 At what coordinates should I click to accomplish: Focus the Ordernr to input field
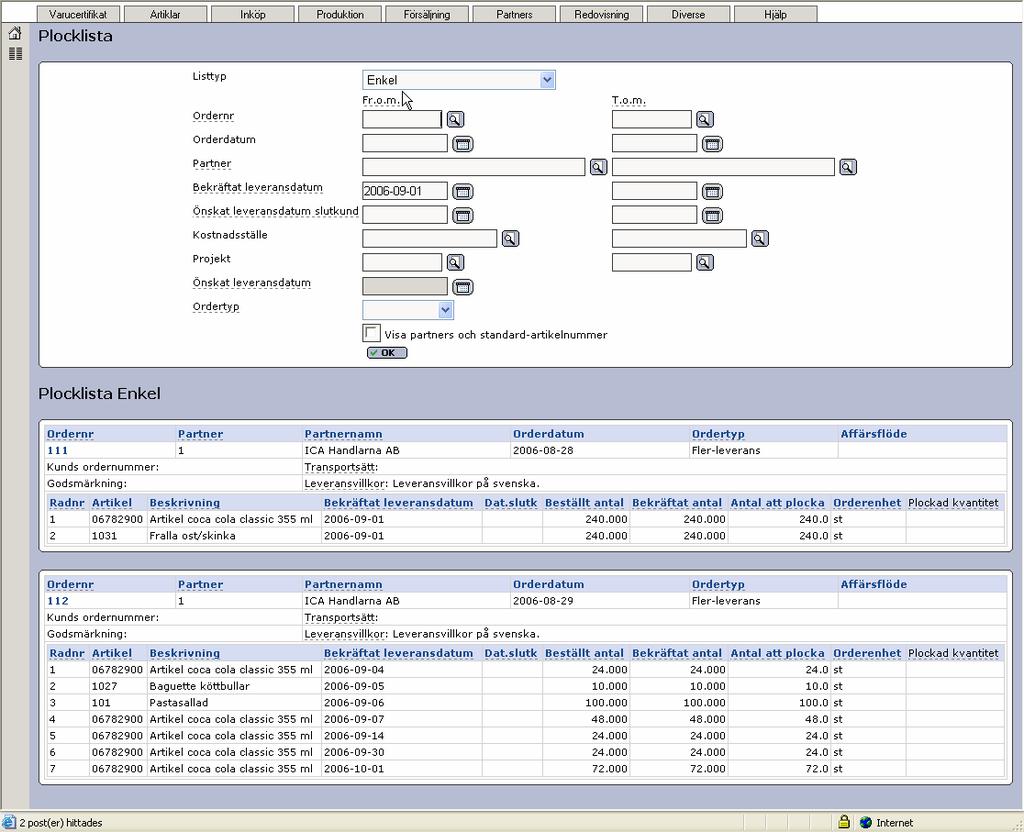pyautogui.click(x=652, y=119)
